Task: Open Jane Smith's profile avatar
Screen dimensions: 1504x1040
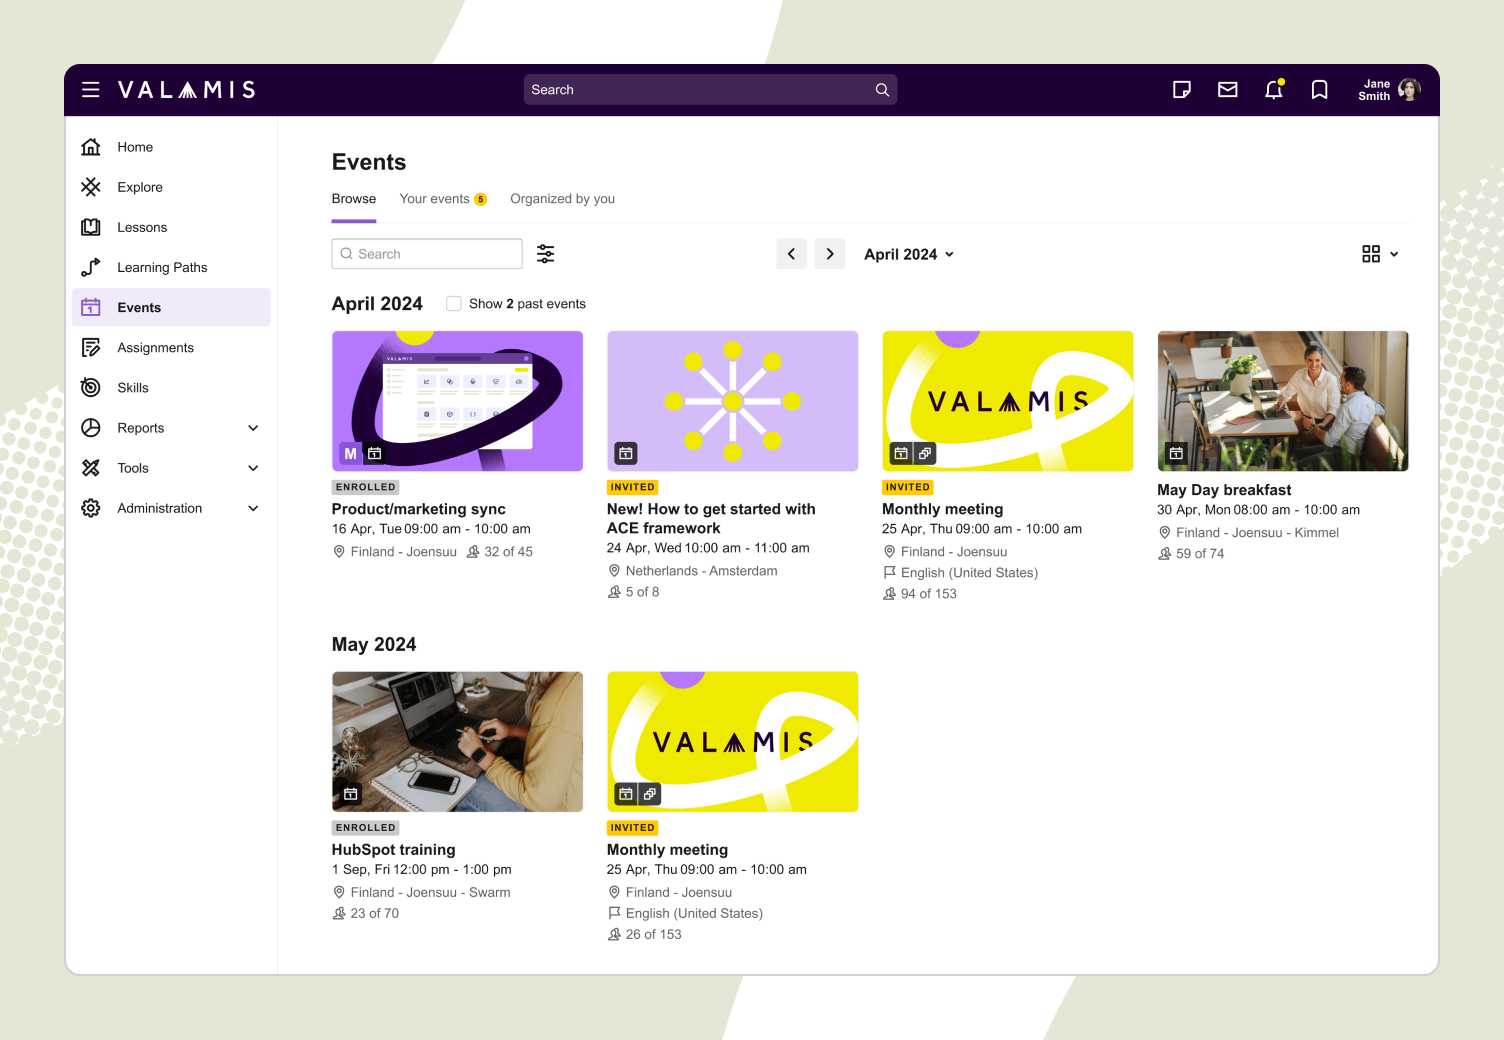Action: tap(1410, 90)
